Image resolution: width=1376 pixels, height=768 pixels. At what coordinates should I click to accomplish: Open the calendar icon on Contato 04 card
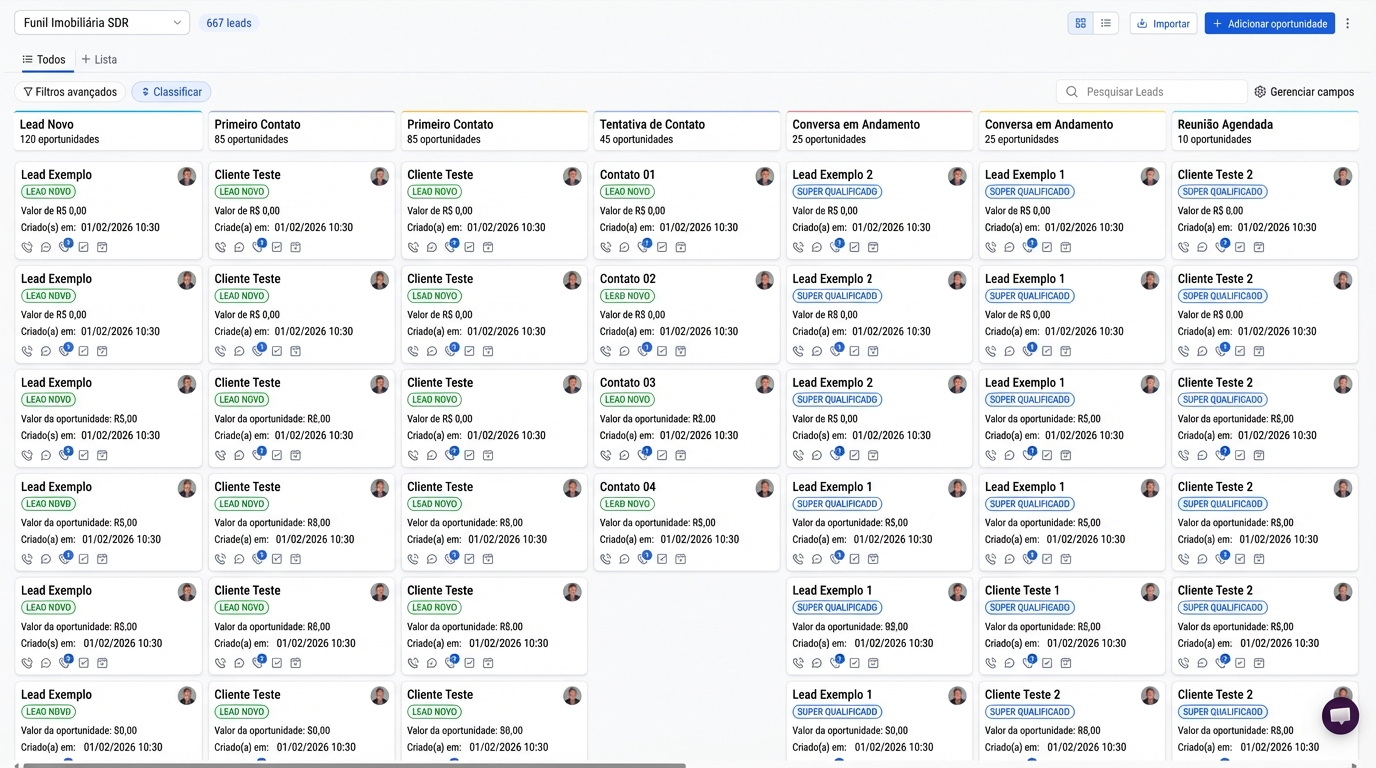point(680,559)
